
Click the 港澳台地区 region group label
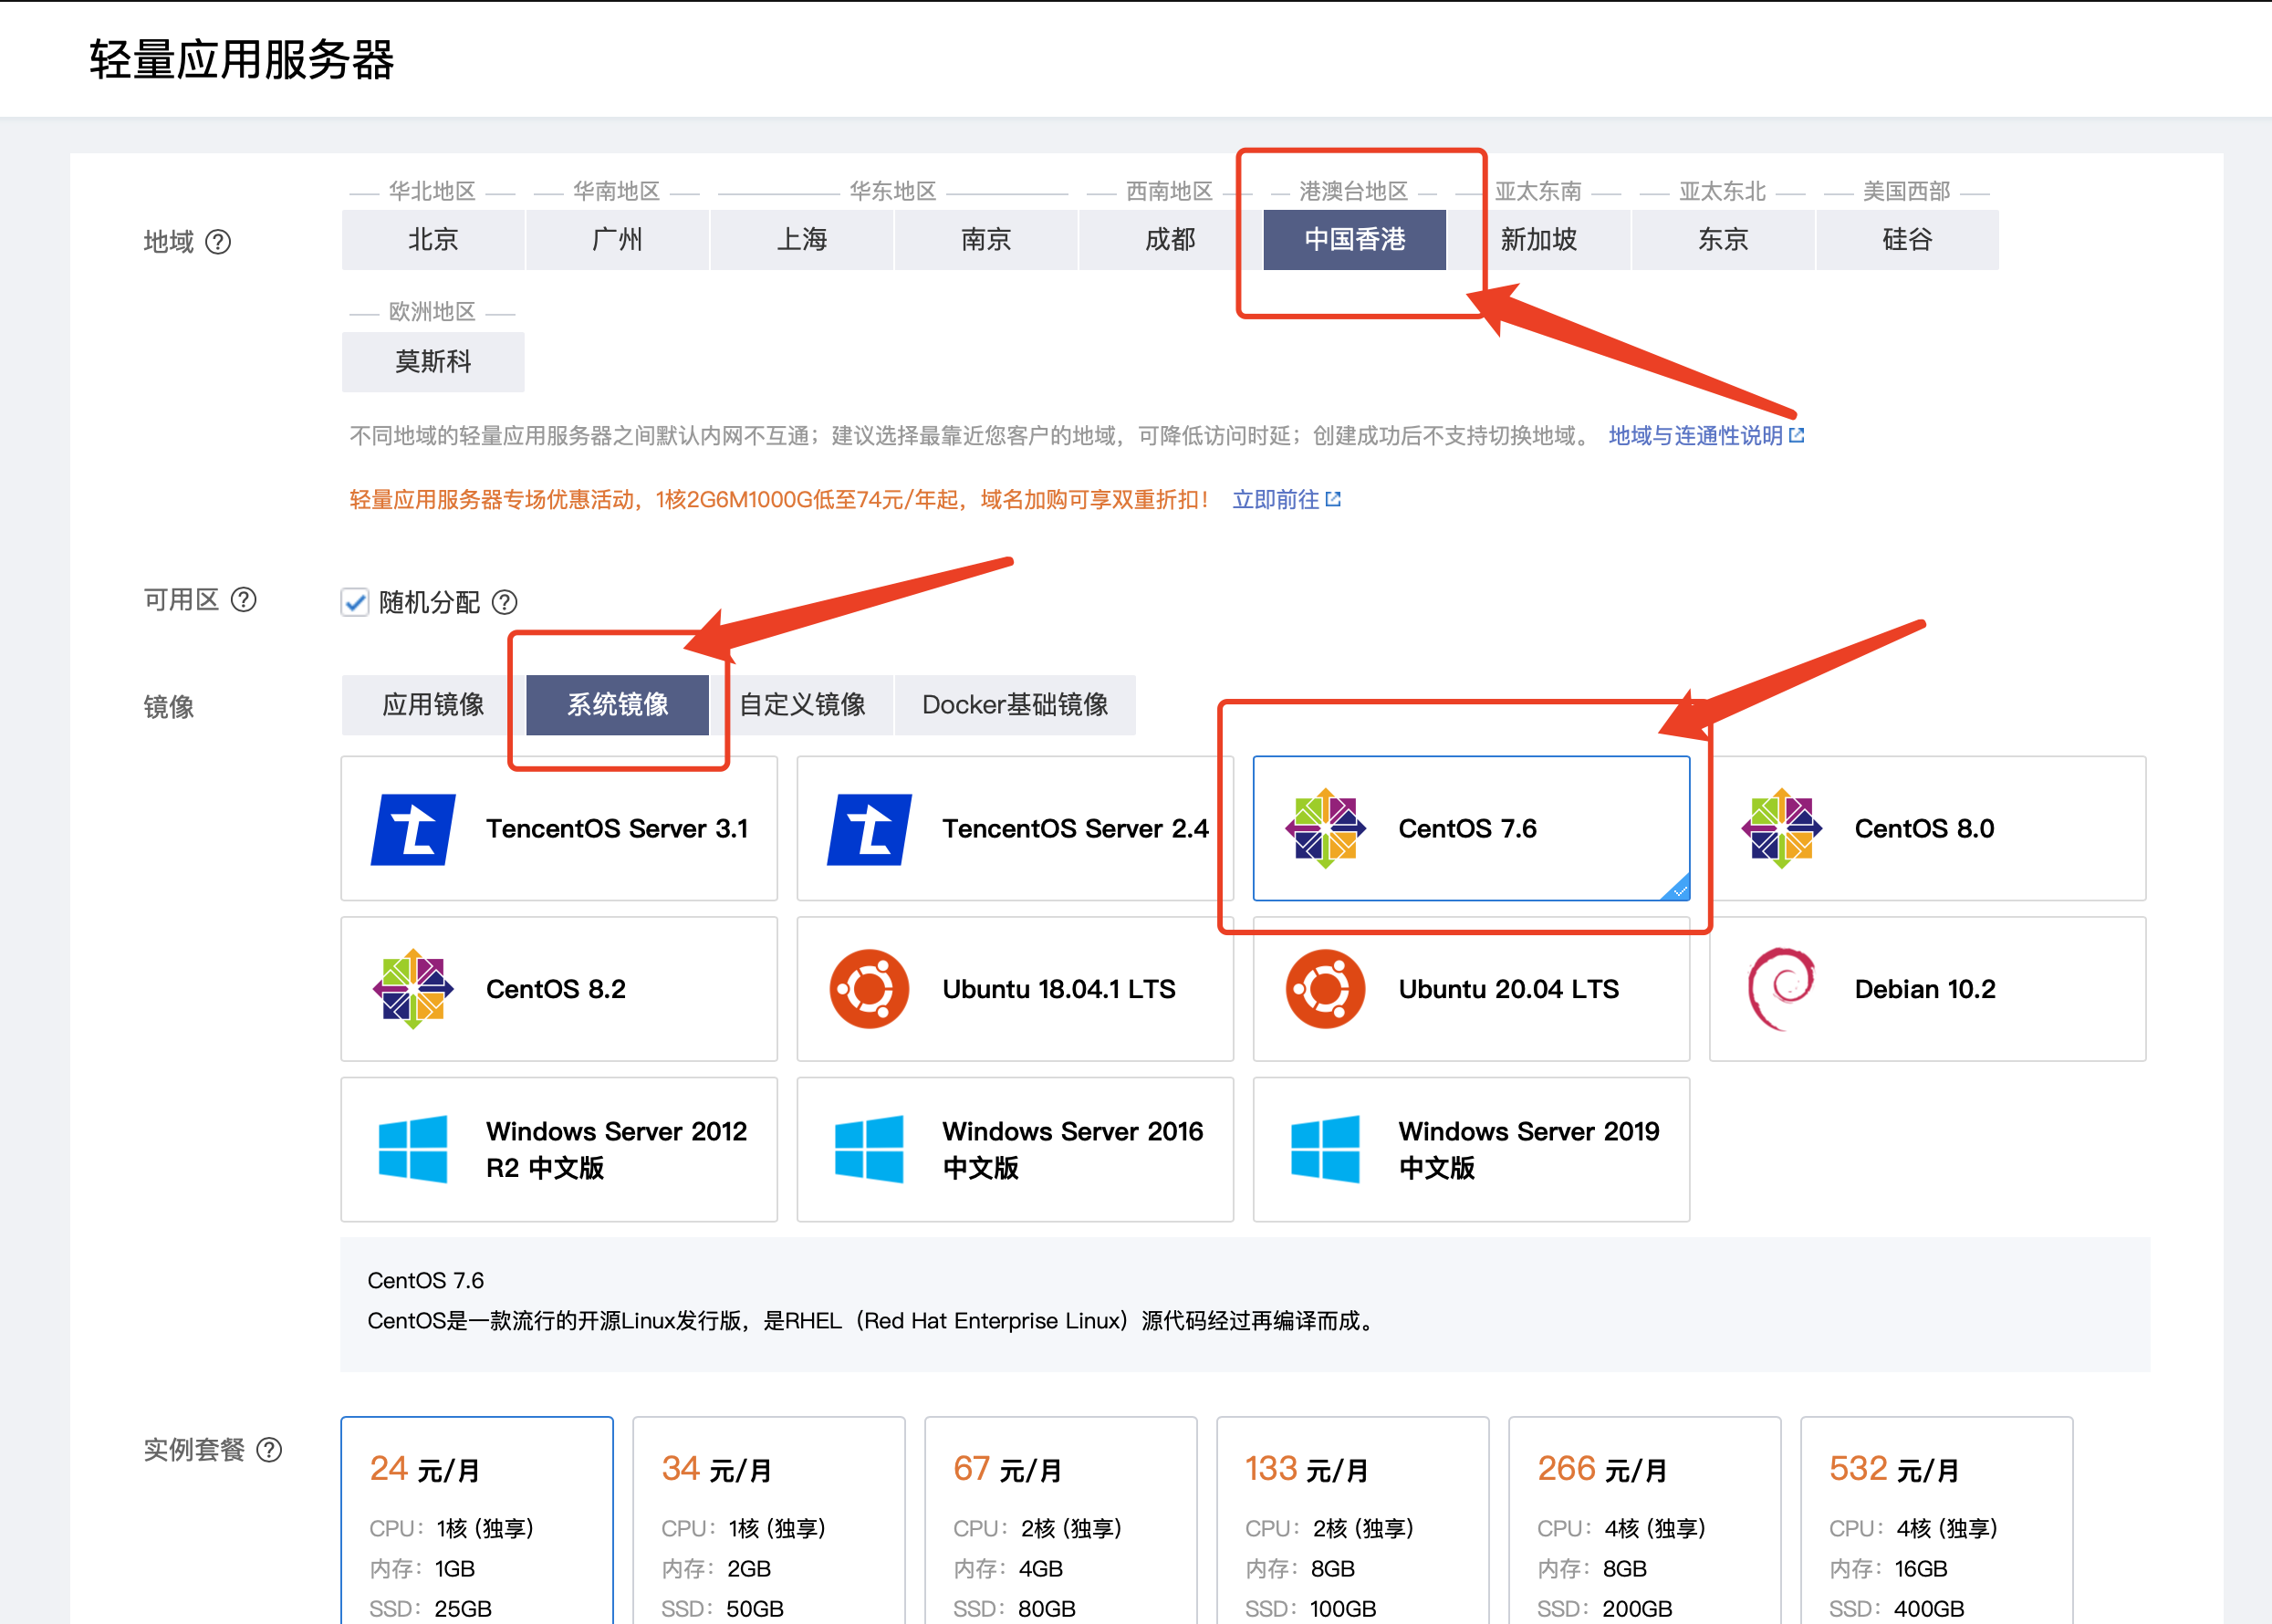click(x=1353, y=191)
